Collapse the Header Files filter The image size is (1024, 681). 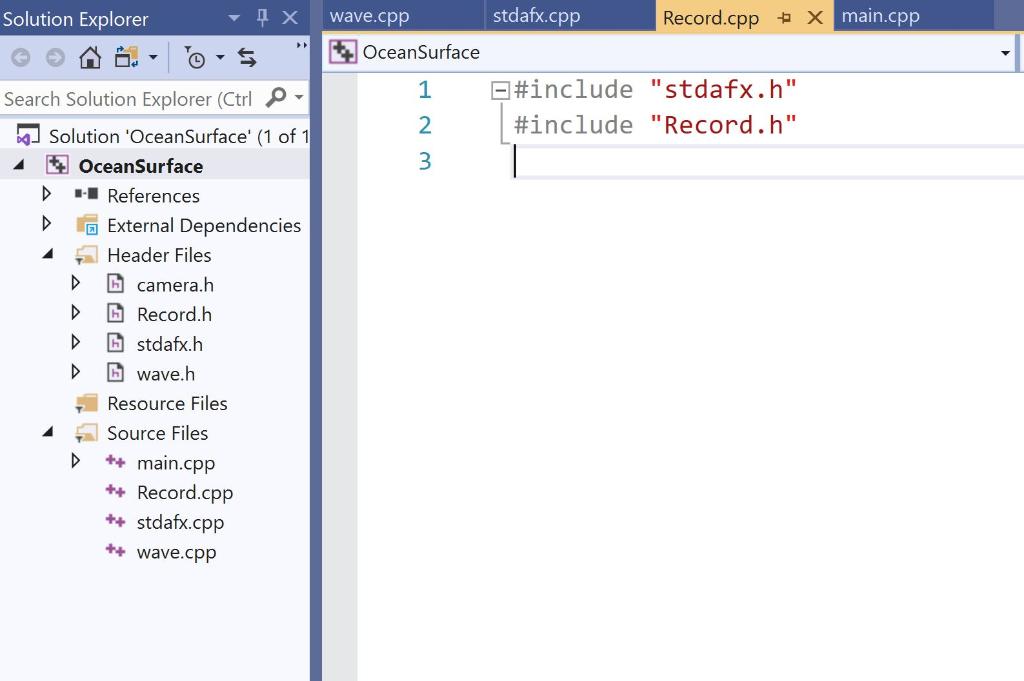point(48,254)
